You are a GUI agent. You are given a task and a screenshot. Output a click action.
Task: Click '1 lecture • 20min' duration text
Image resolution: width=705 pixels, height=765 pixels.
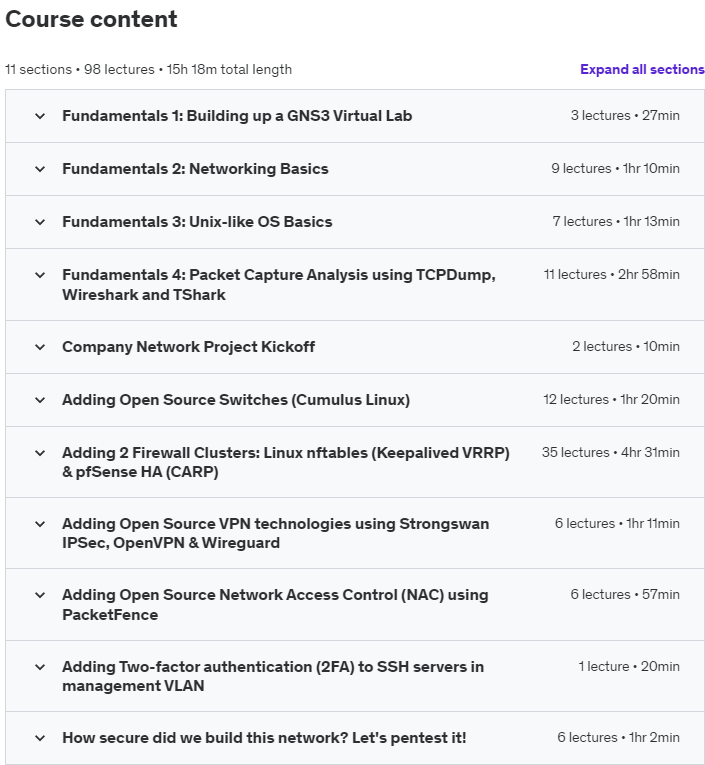point(629,666)
